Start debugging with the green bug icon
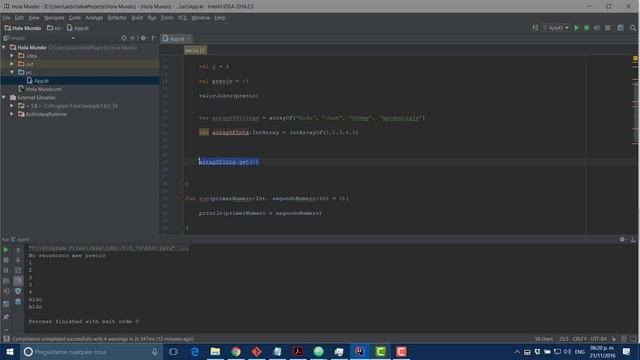Image resolution: width=640 pixels, height=360 pixels. pos(587,28)
